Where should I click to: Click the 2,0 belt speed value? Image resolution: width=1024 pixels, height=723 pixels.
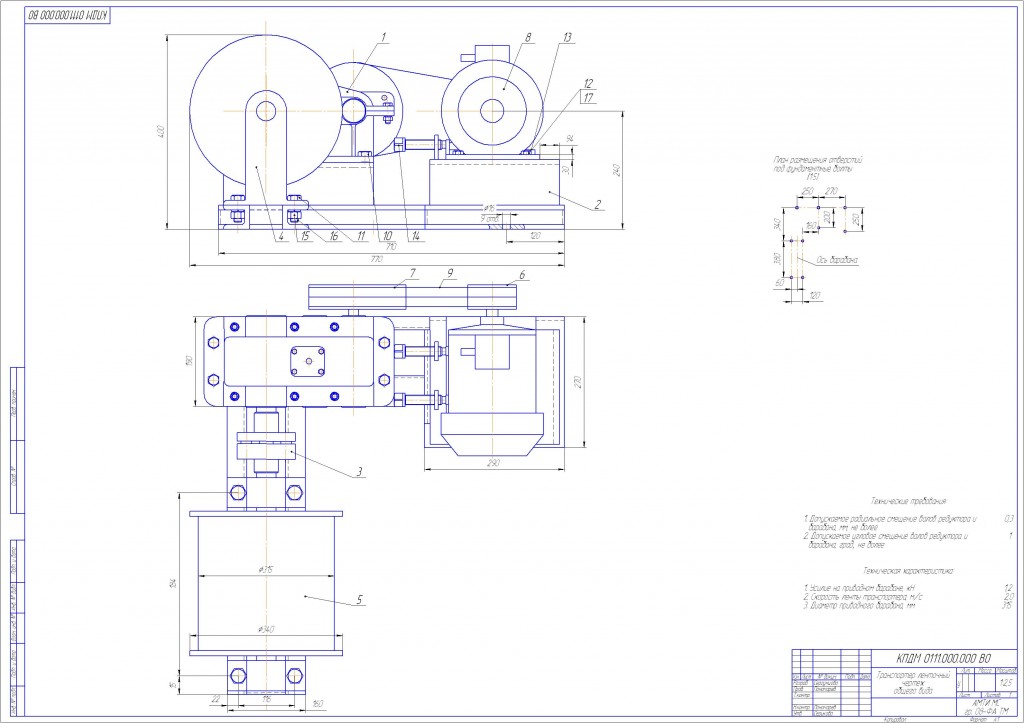click(1009, 597)
